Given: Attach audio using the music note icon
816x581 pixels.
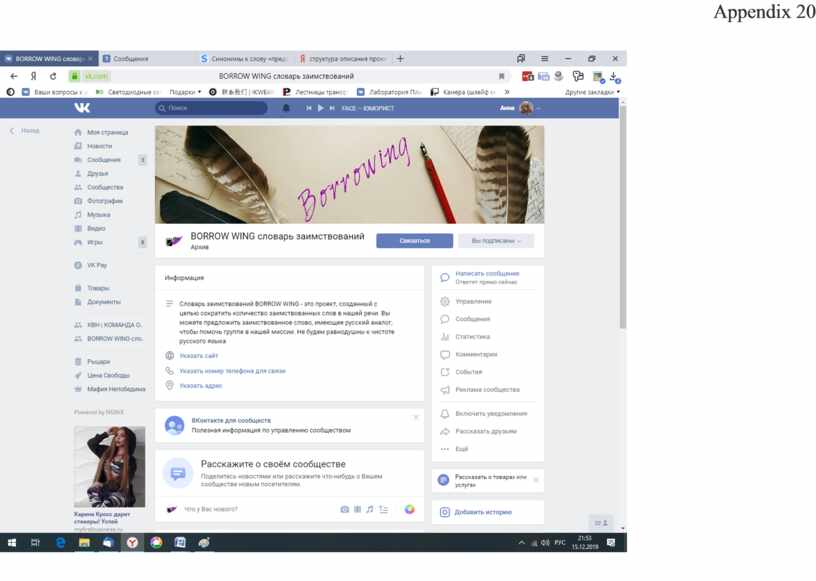Looking at the screenshot, I should pos(369,509).
